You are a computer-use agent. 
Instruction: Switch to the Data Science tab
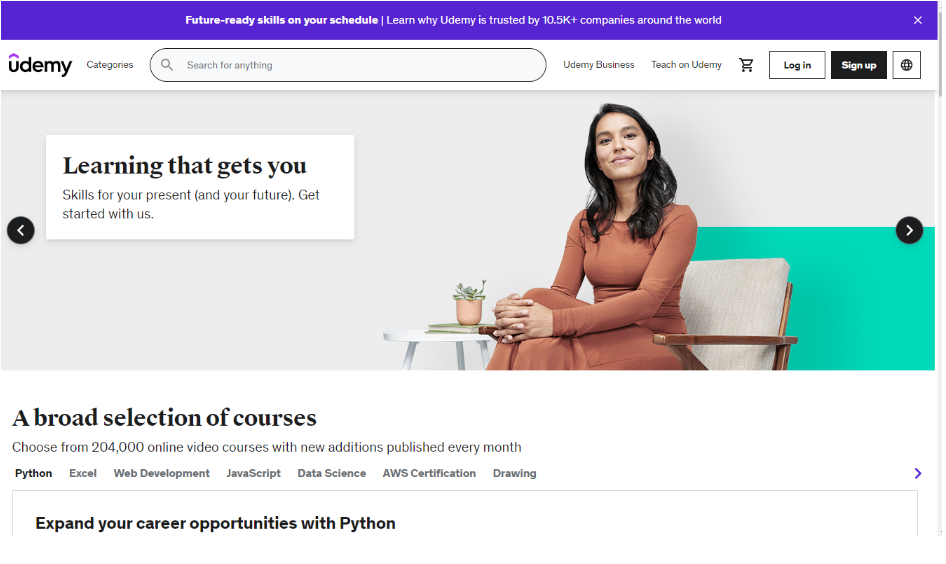332,474
